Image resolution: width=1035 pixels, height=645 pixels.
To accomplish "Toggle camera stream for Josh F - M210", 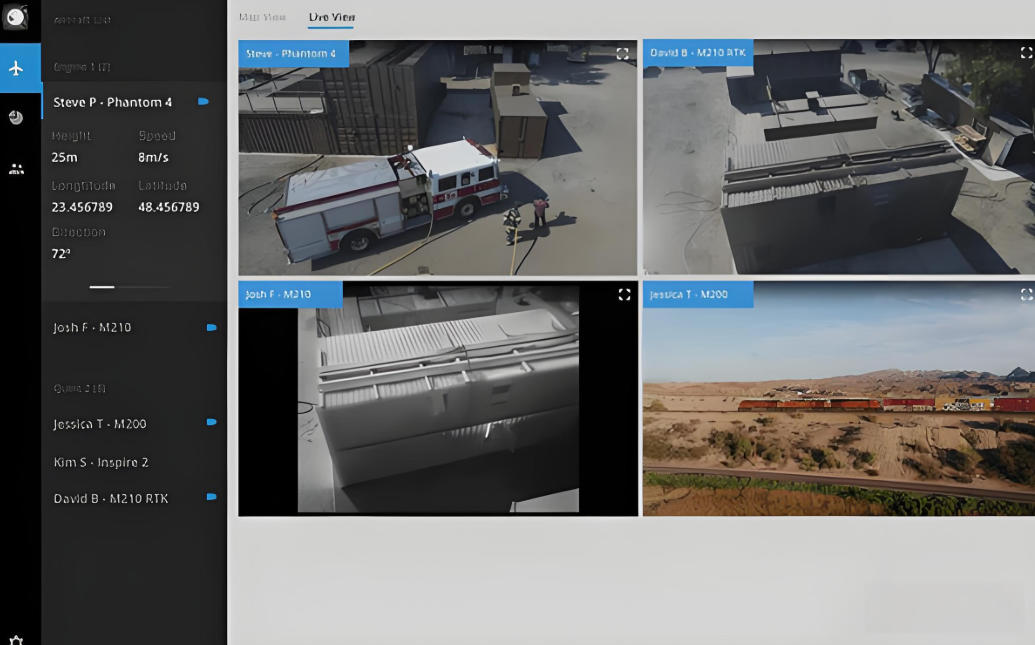I will coord(211,327).
